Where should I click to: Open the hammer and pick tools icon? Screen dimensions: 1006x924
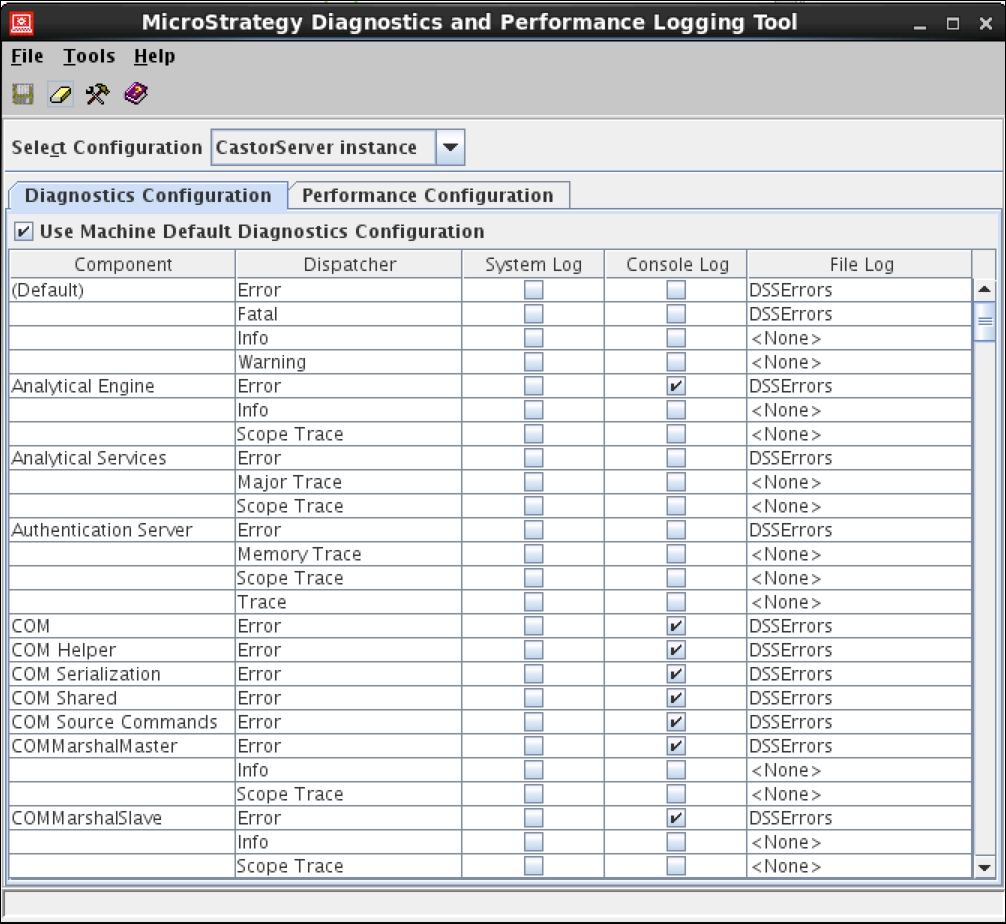(98, 94)
